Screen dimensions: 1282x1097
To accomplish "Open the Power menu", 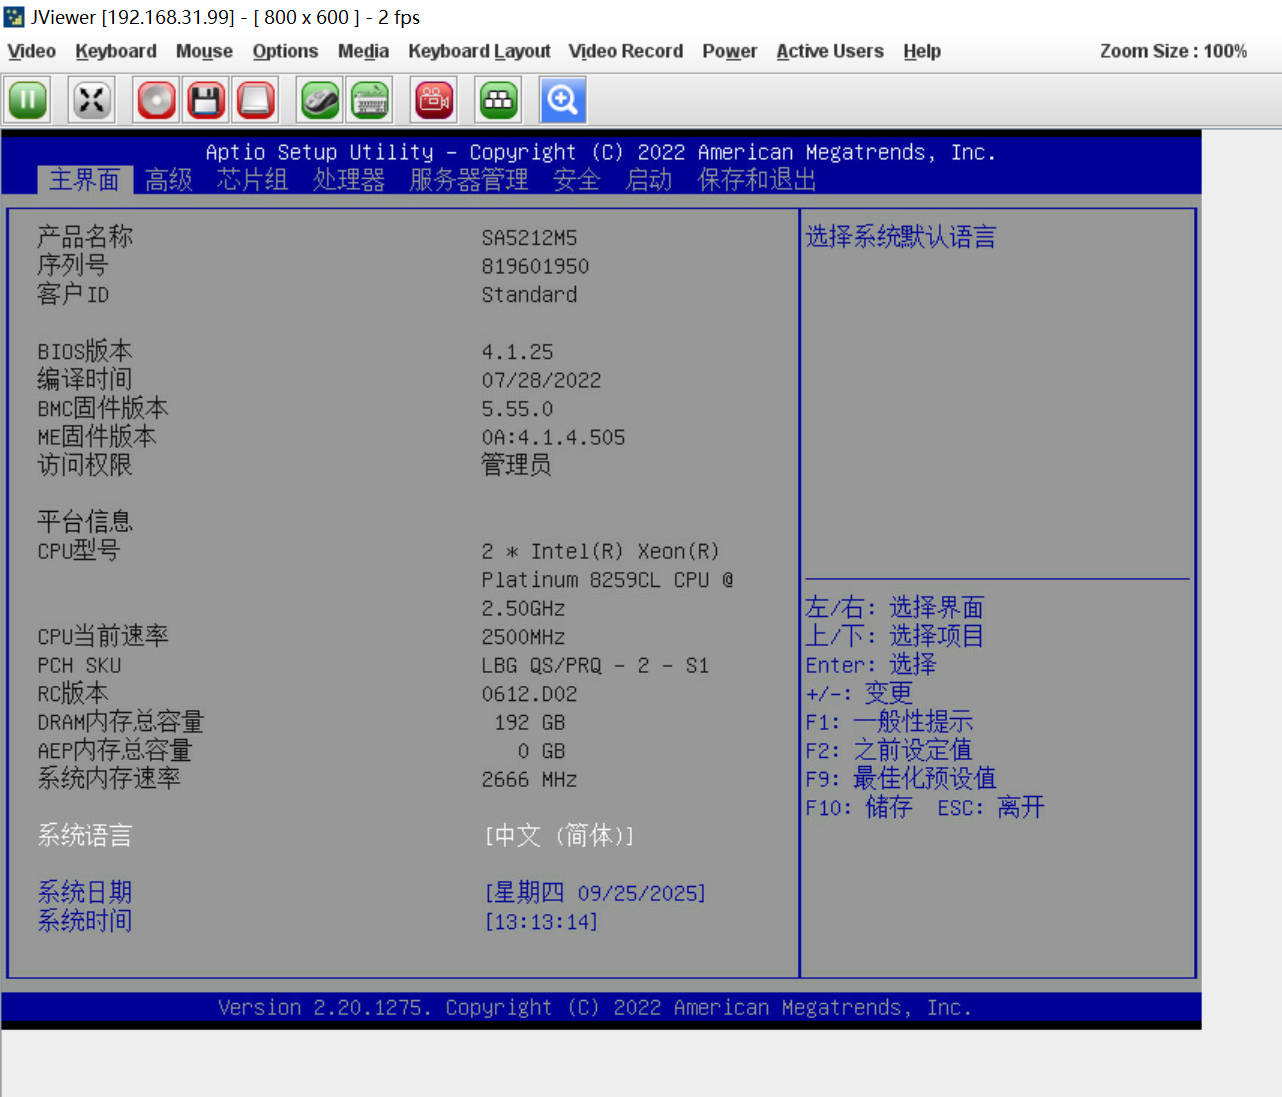I will pos(729,51).
